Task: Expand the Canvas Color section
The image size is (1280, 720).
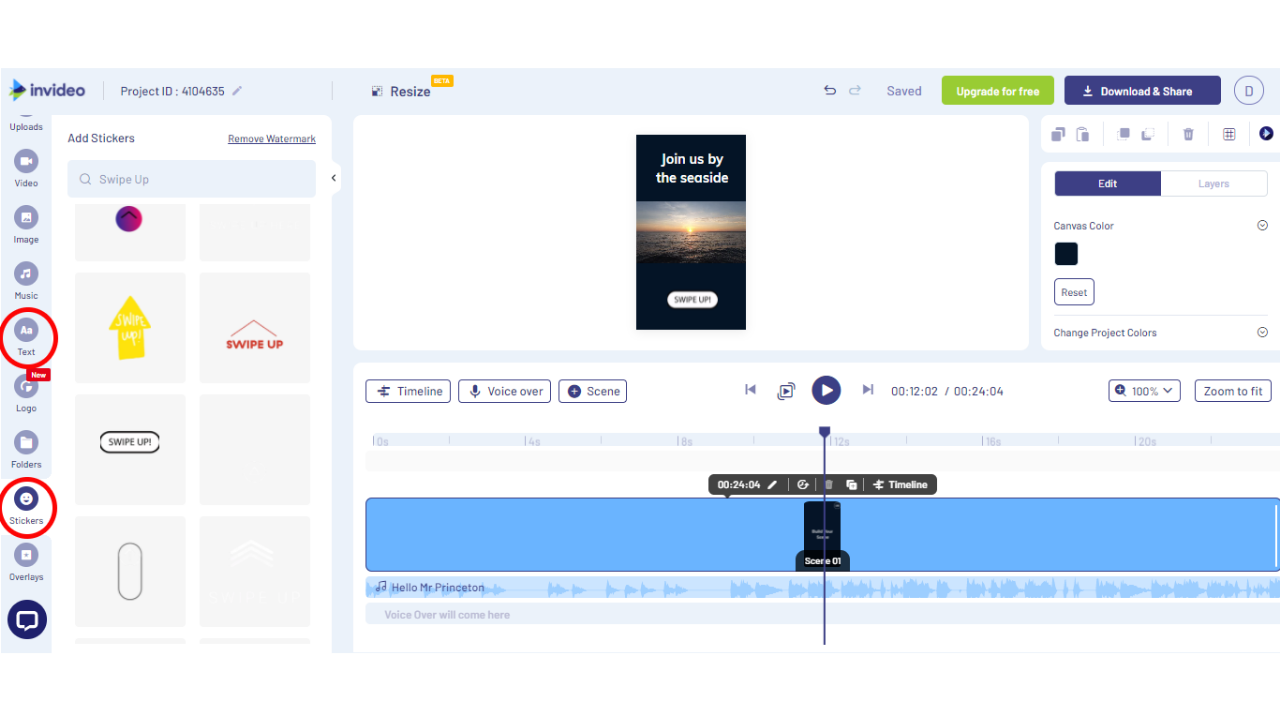Action: 1262,226
